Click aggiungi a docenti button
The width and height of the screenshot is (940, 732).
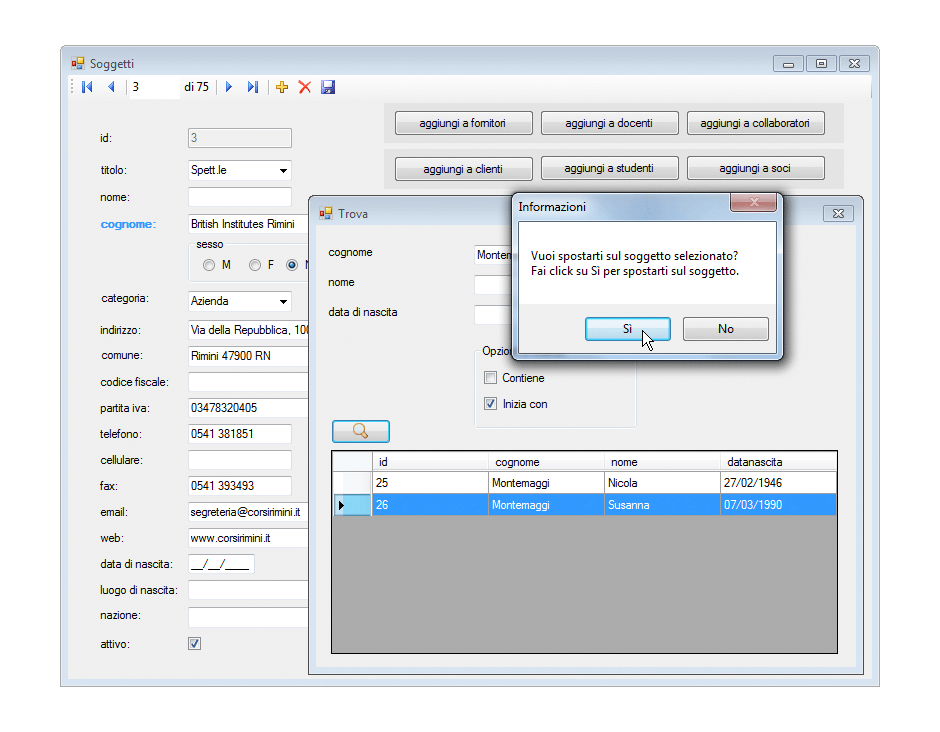click(x=610, y=123)
